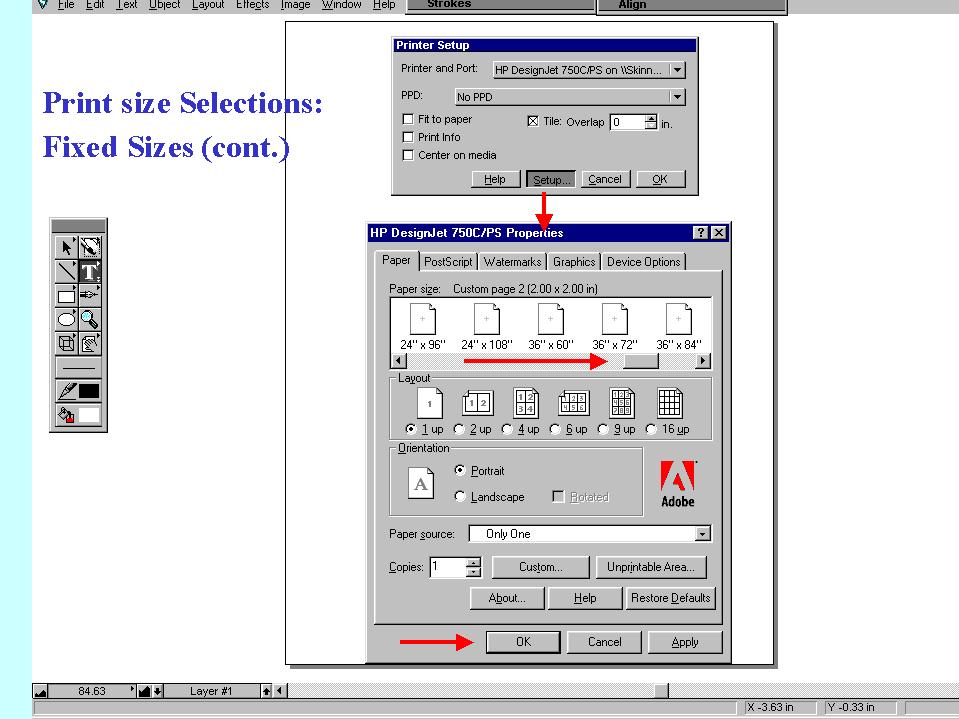Switch to the Device Options tab
The image size is (959, 719).
[x=643, y=262]
